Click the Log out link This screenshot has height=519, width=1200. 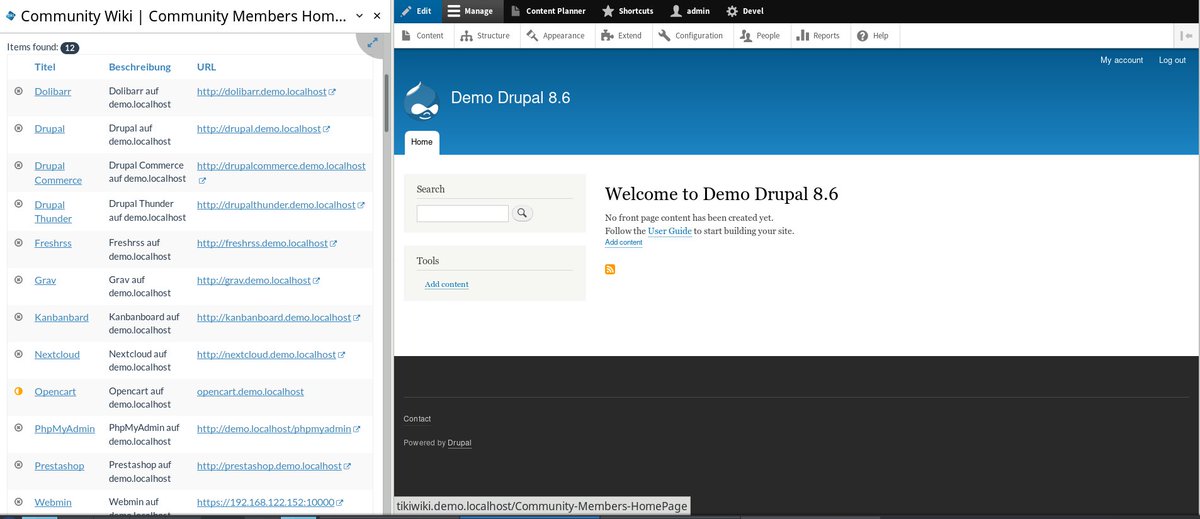coord(1172,60)
